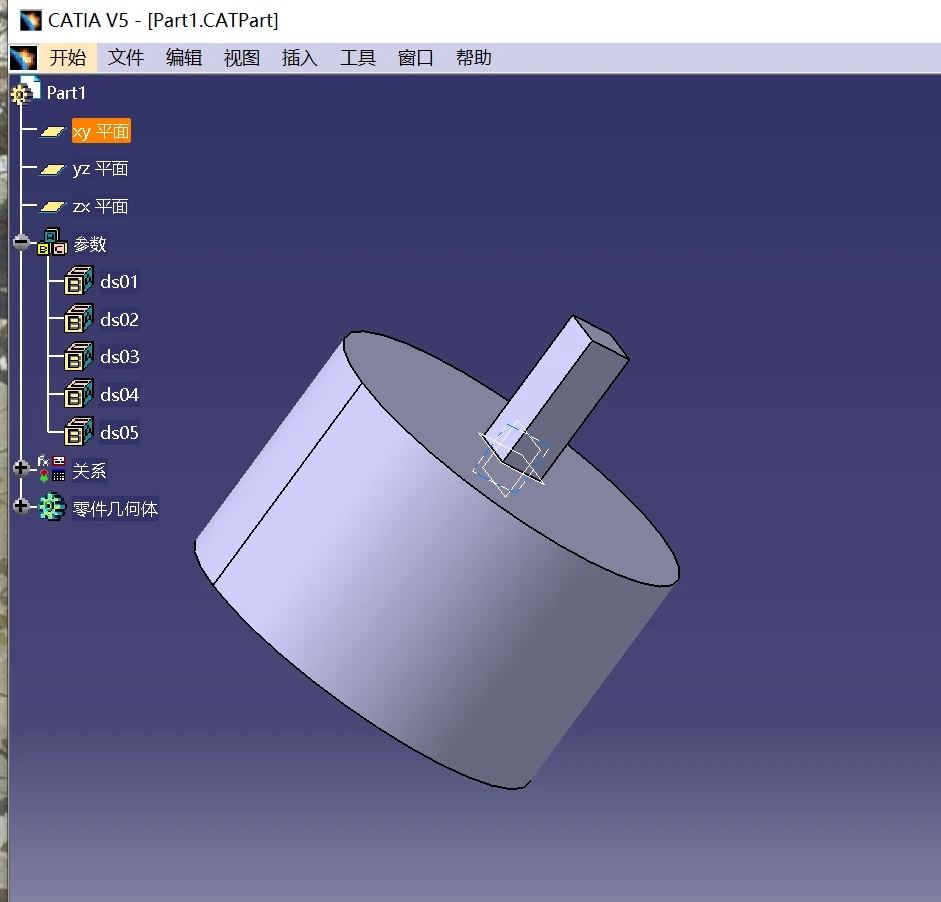Expand the 关系 relations node

(x=21, y=468)
